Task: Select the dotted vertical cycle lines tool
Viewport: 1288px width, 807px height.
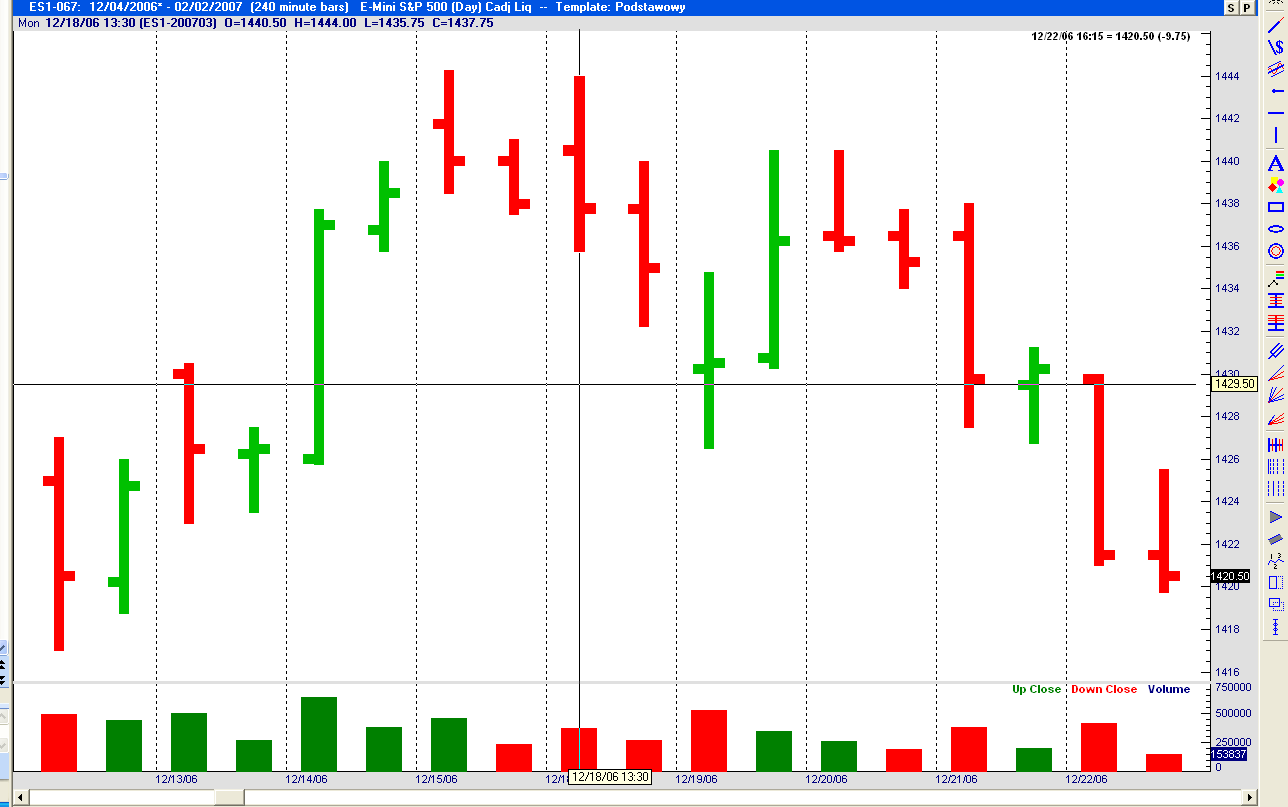Action: [1275, 466]
